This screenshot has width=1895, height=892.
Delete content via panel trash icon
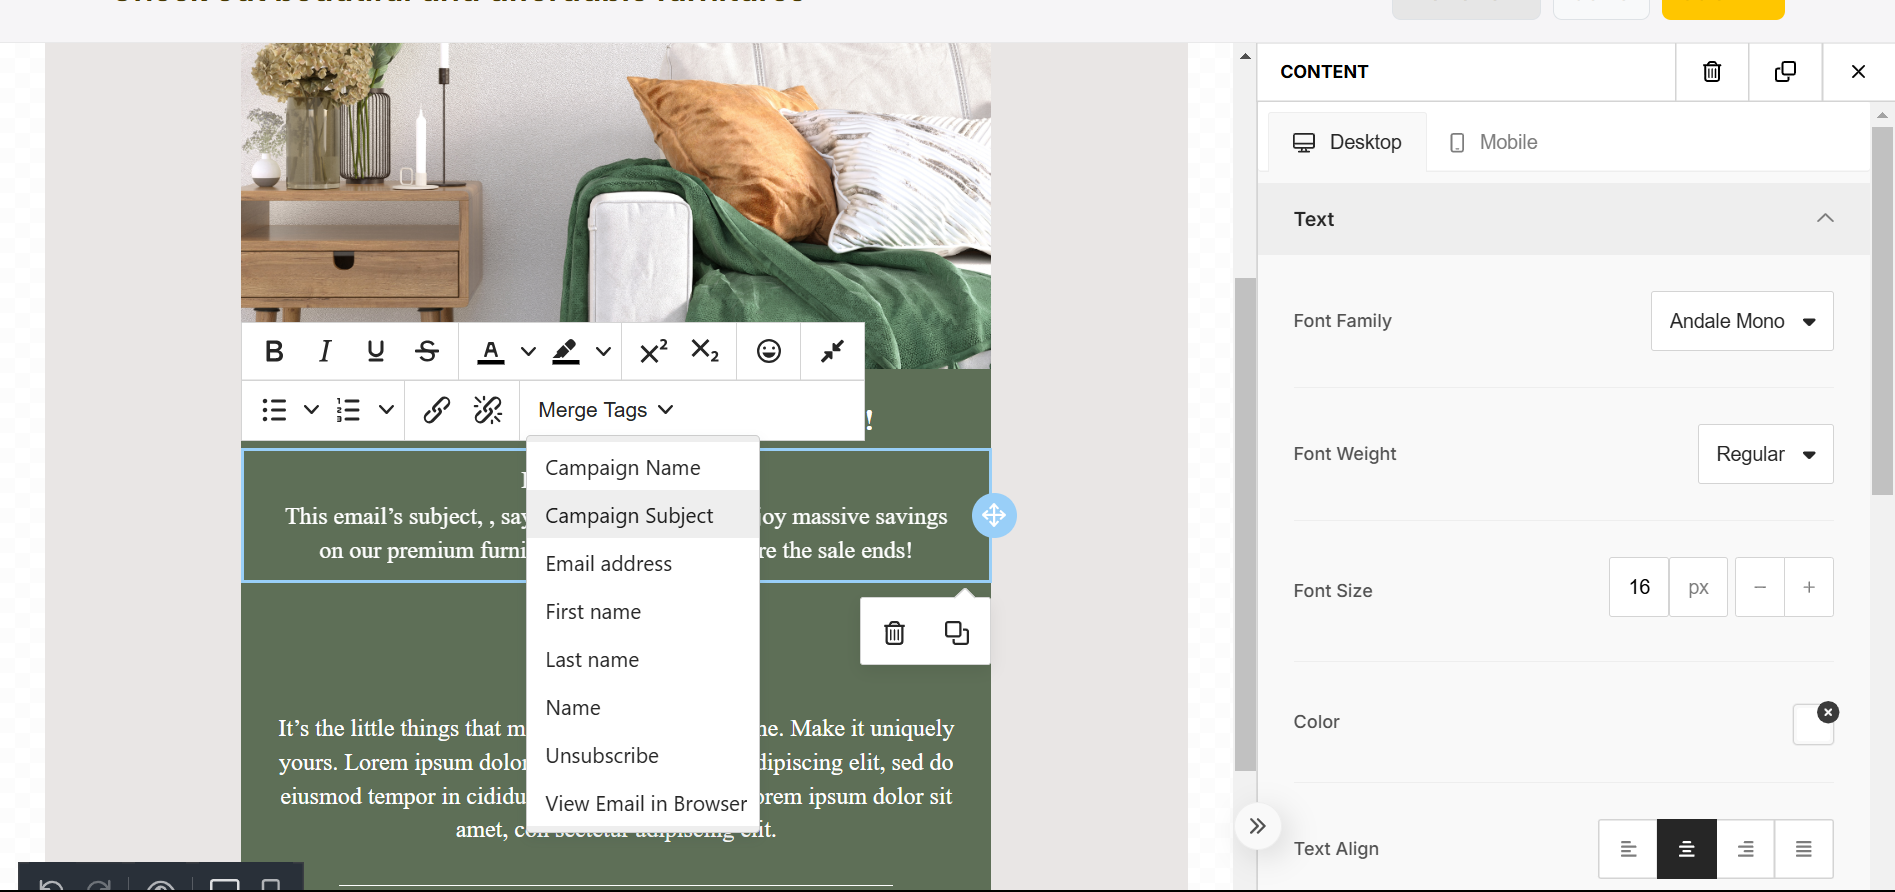pyautogui.click(x=1711, y=72)
